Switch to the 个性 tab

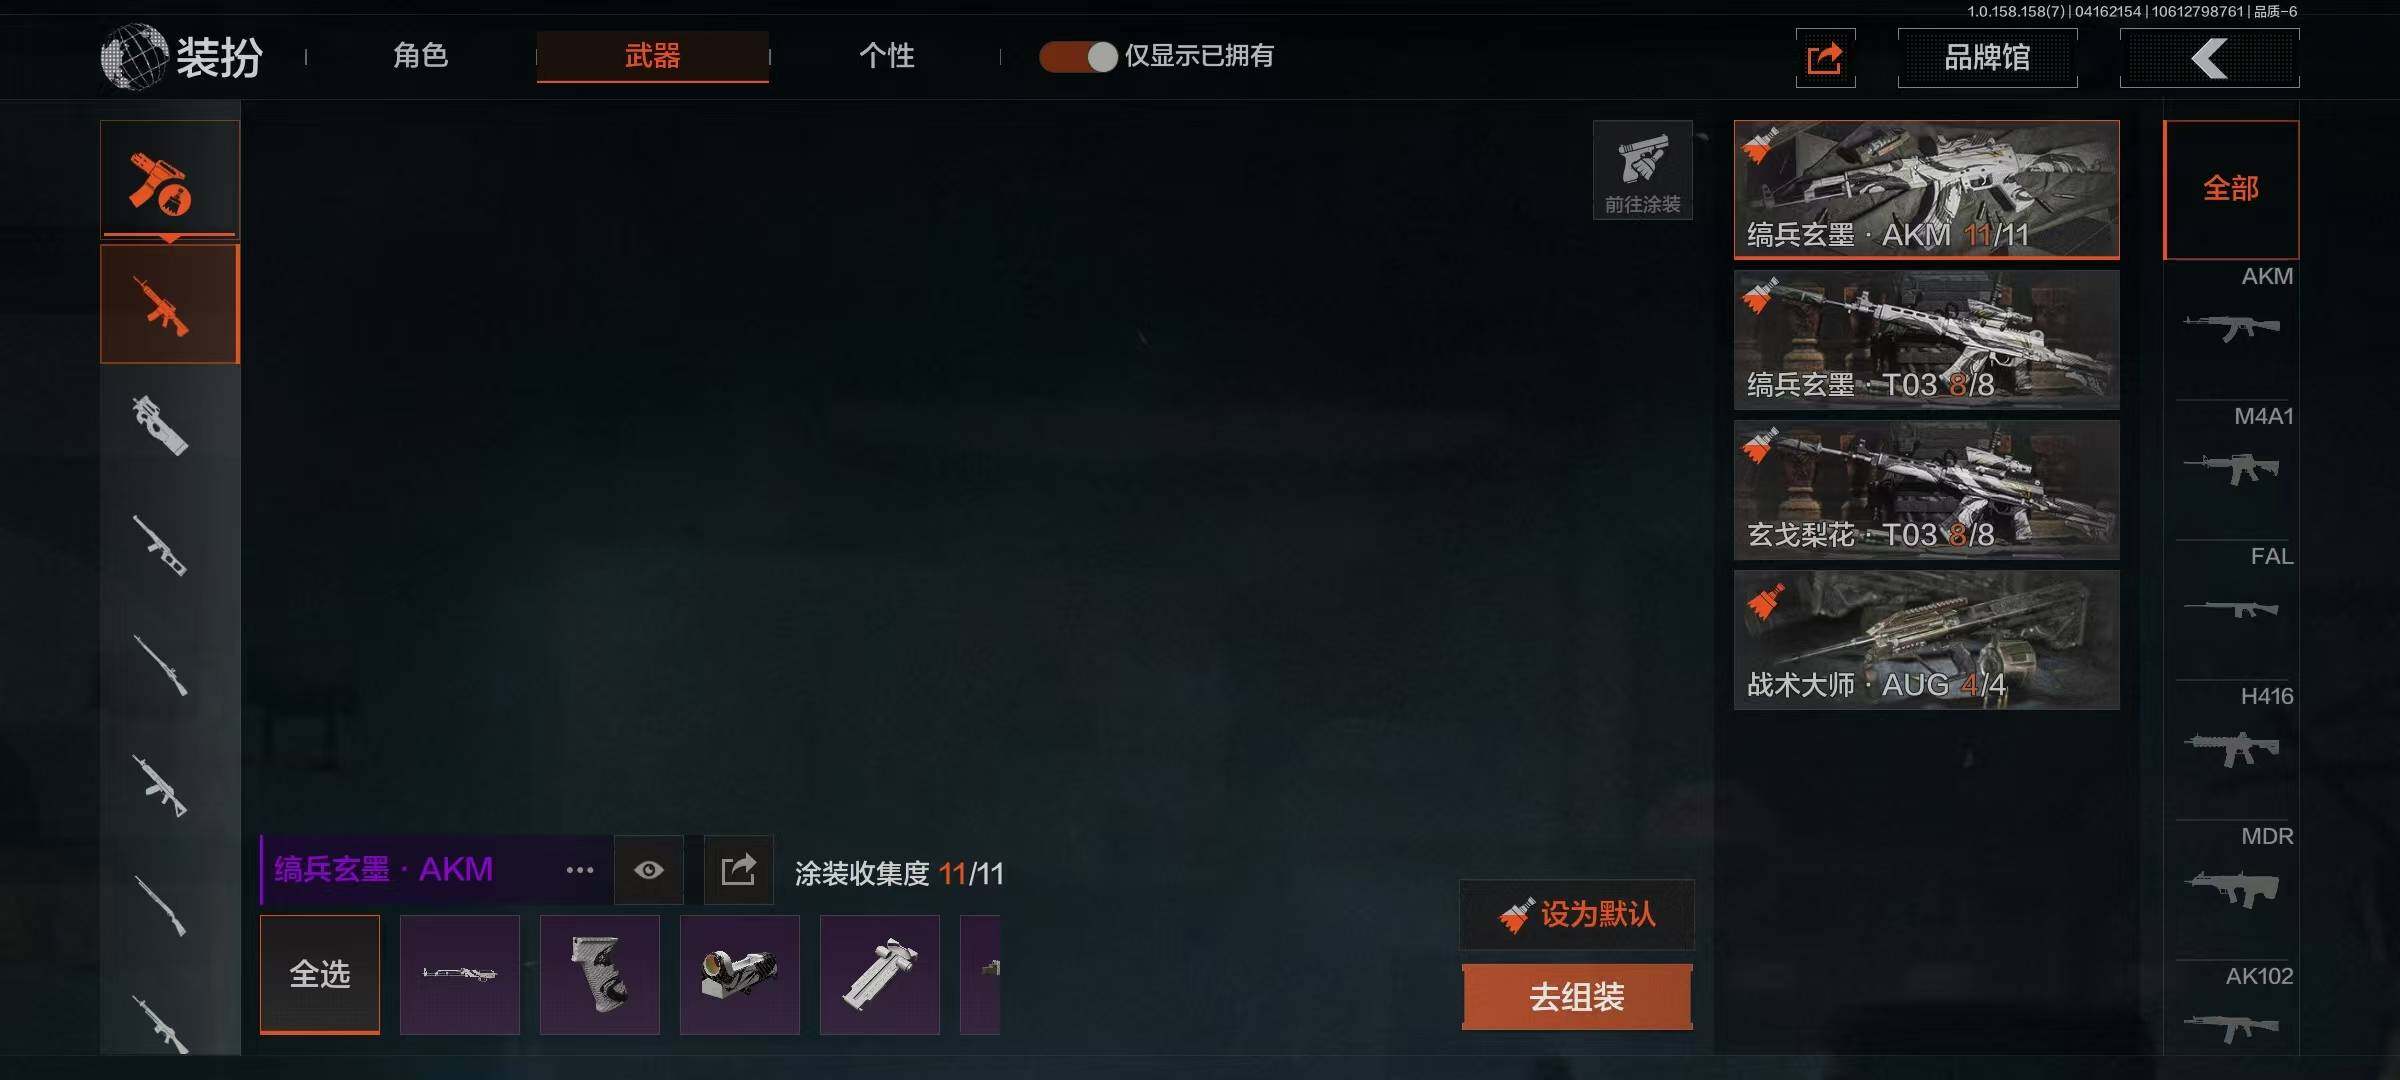[886, 56]
